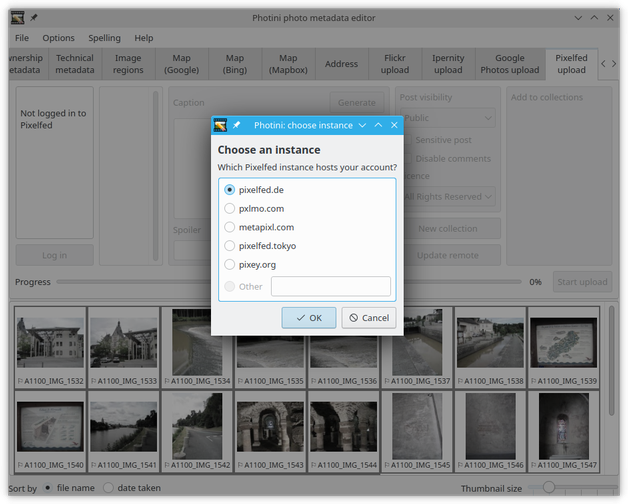Select thumbnail A1100_IMG_1545
This screenshot has width=628, height=504.
tap(417, 431)
